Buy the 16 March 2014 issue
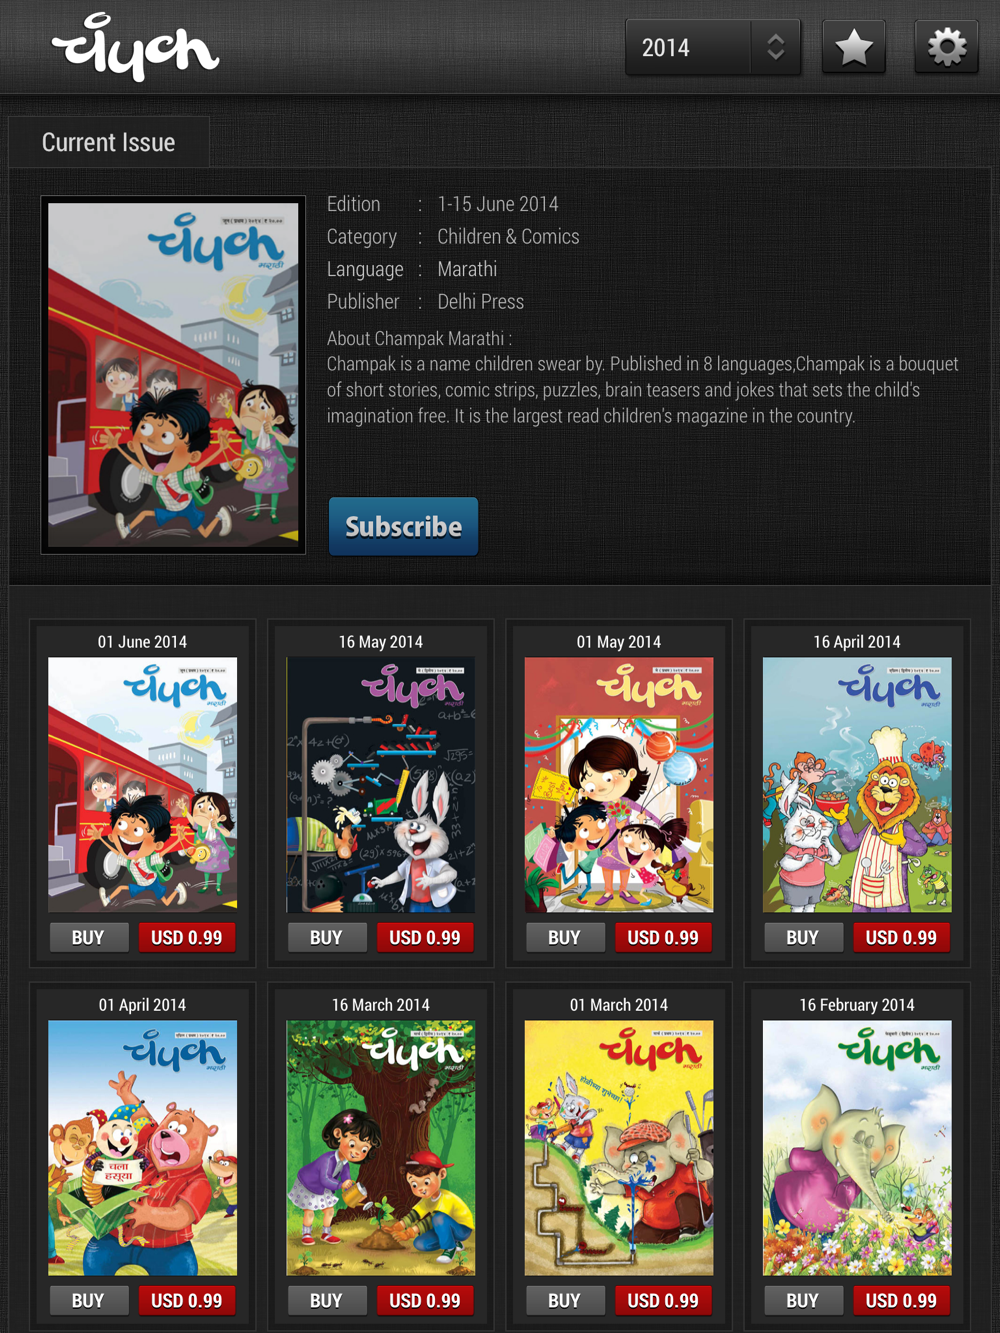The height and width of the screenshot is (1333, 1000). (326, 1300)
